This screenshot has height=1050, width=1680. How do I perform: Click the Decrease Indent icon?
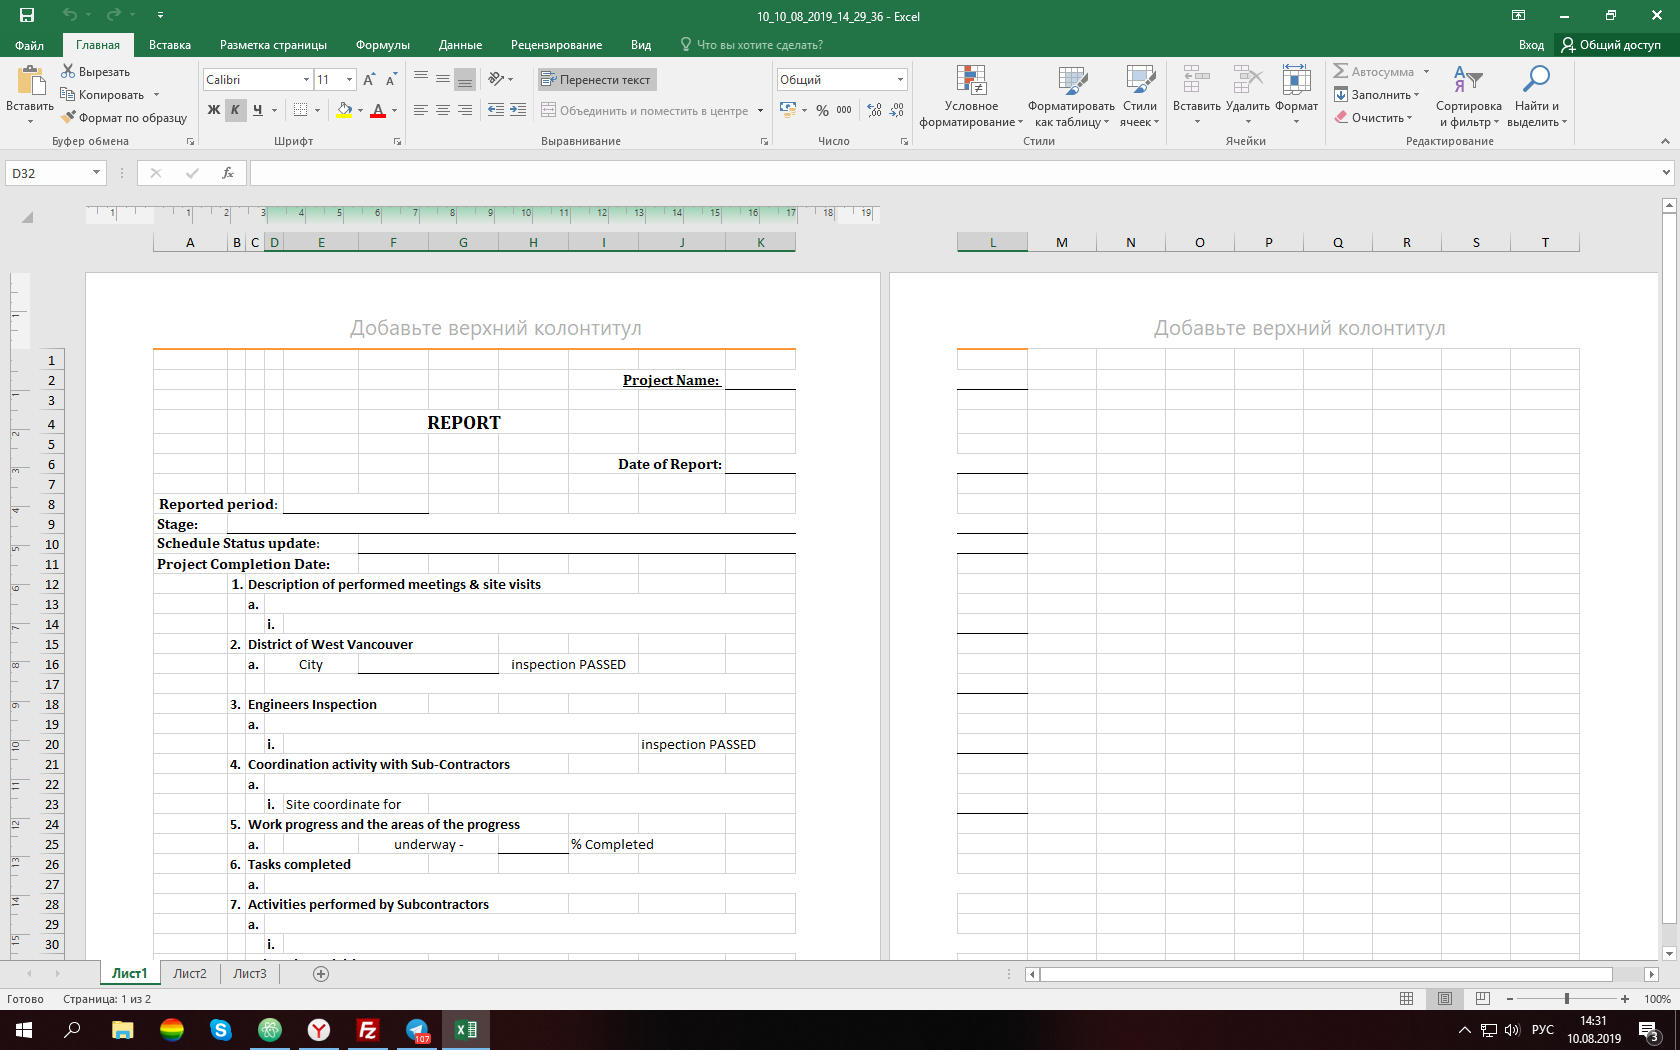(x=496, y=110)
